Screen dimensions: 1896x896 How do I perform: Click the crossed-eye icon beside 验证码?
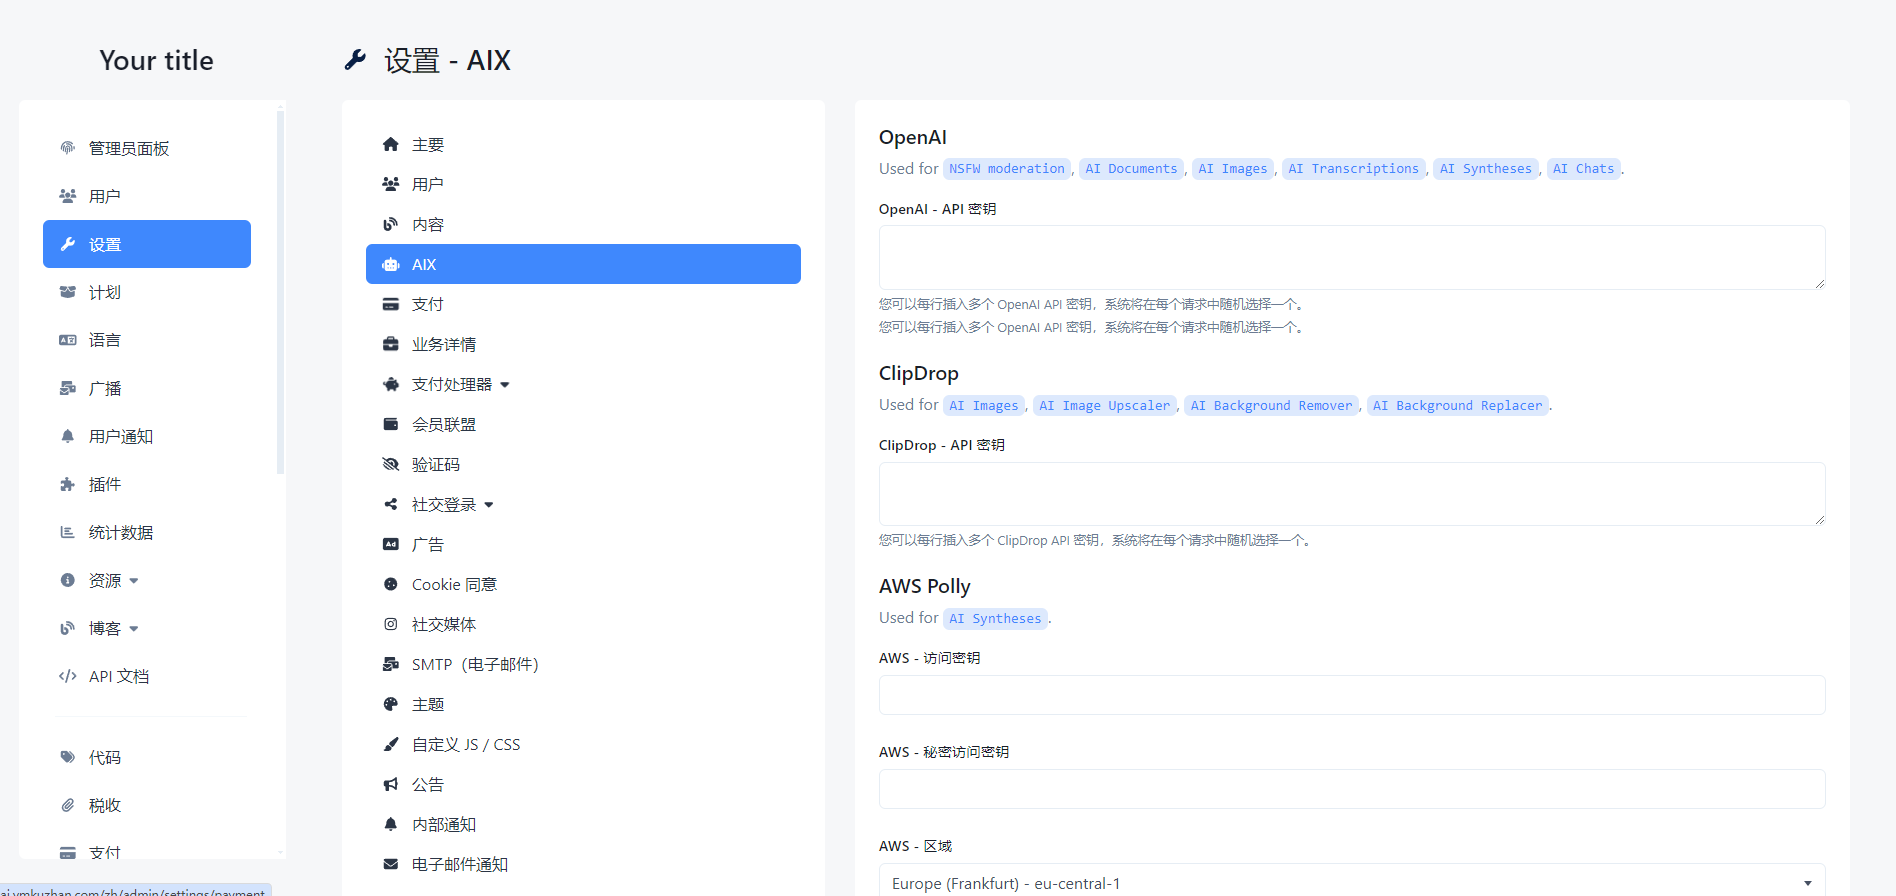click(391, 464)
